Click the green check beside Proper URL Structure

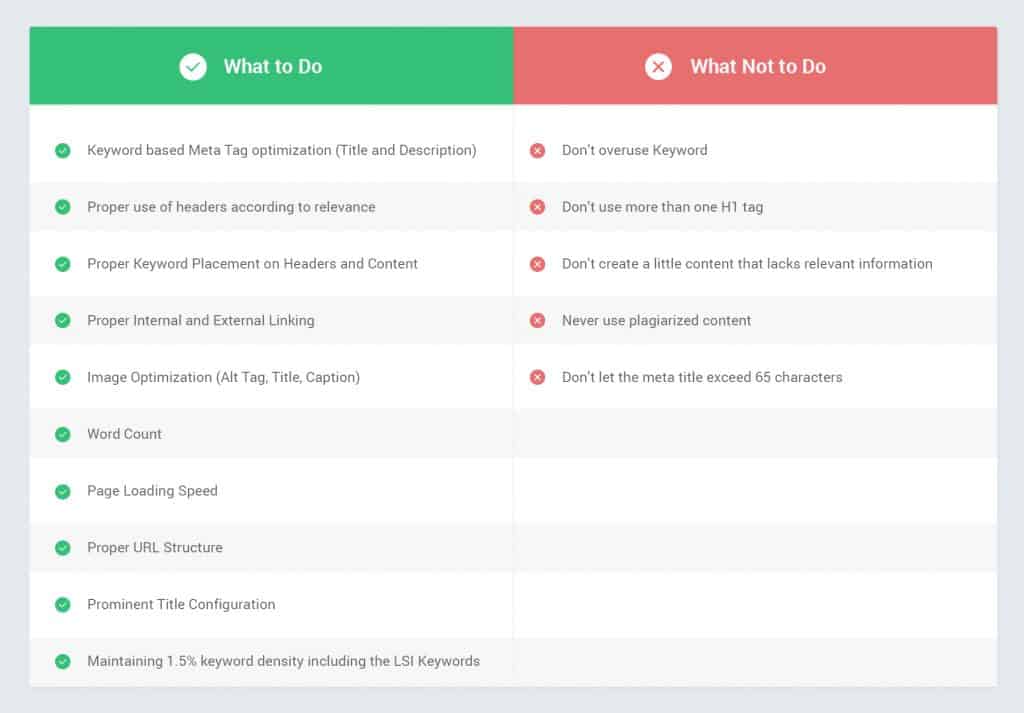click(x=63, y=548)
